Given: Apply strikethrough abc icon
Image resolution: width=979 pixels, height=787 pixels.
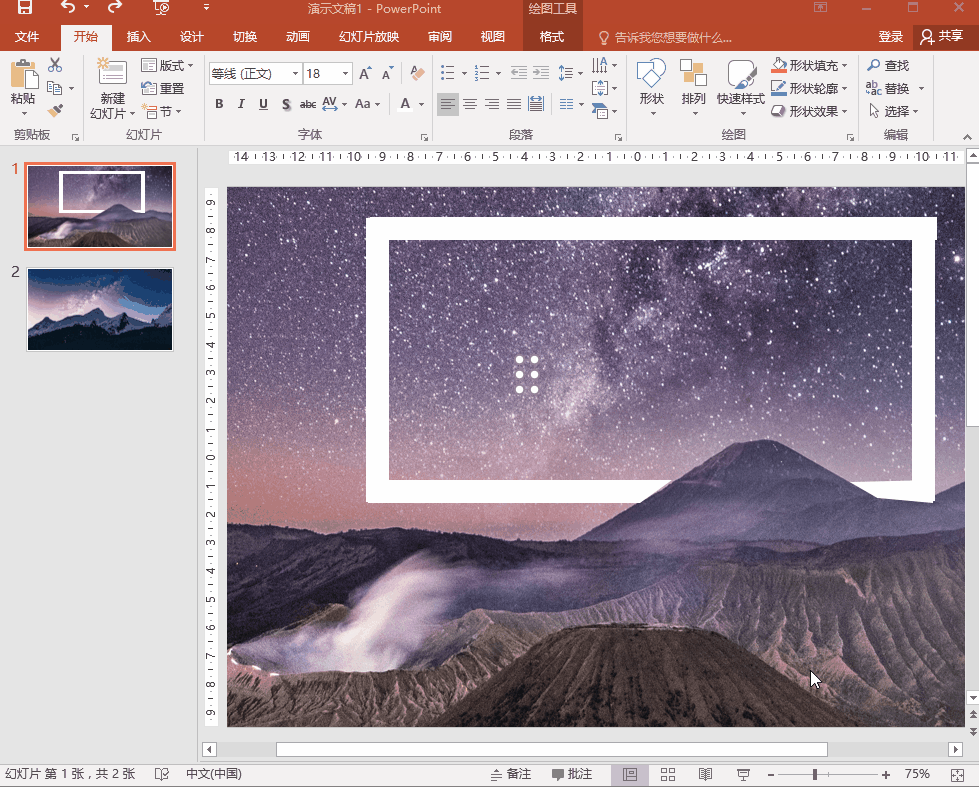Looking at the screenshot, I should click(x=307, y=104).
